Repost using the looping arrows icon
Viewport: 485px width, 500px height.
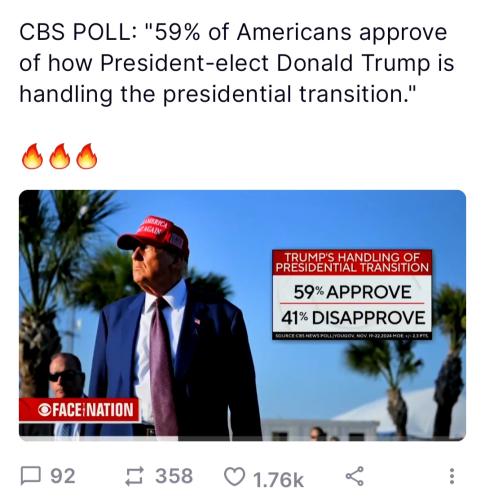pos(135,476)
